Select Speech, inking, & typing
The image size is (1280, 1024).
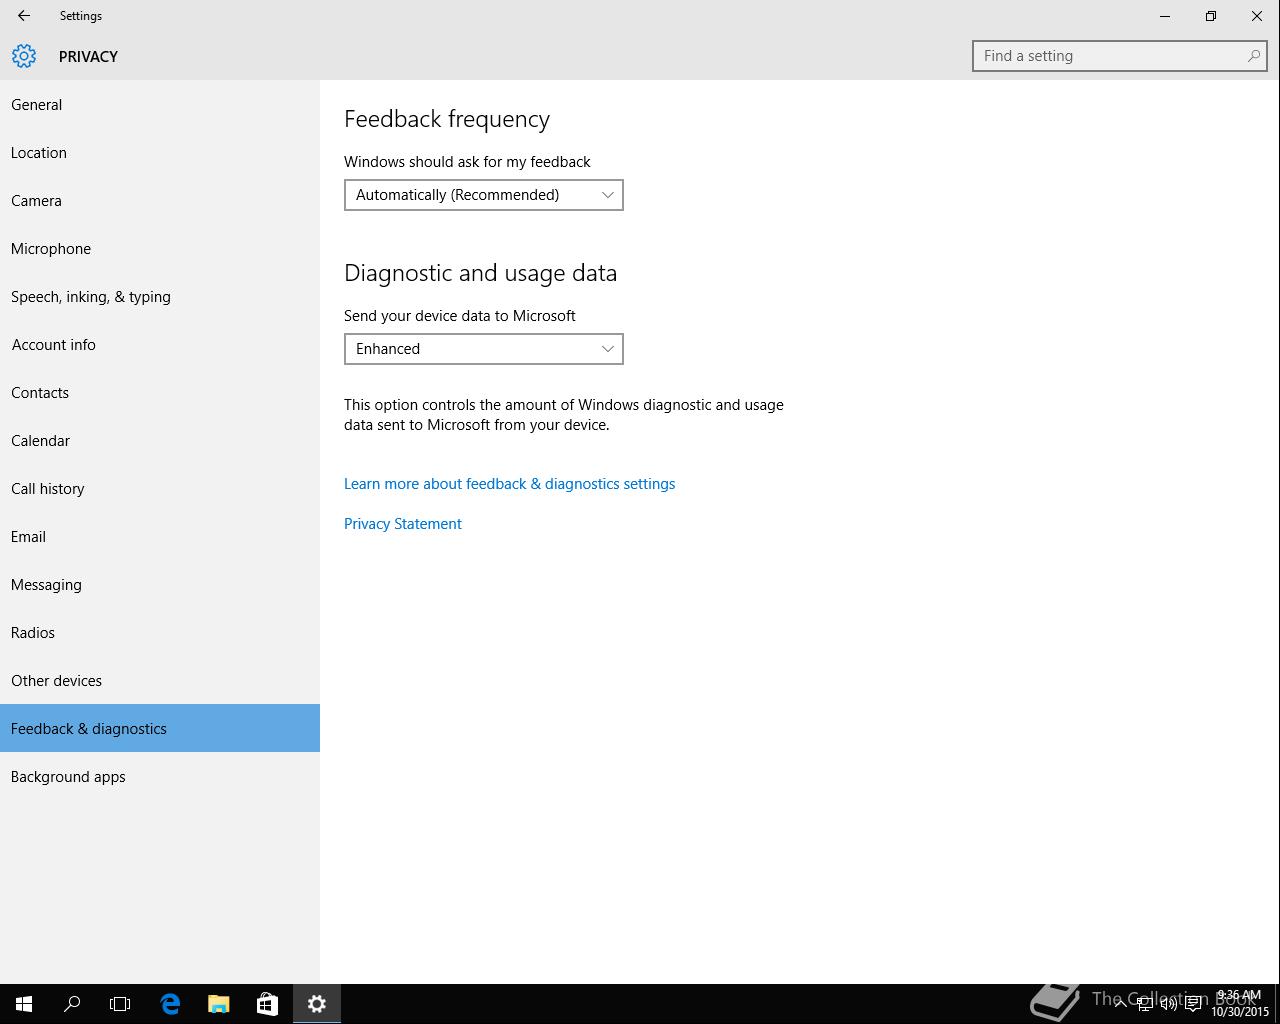tap(160, 297)
